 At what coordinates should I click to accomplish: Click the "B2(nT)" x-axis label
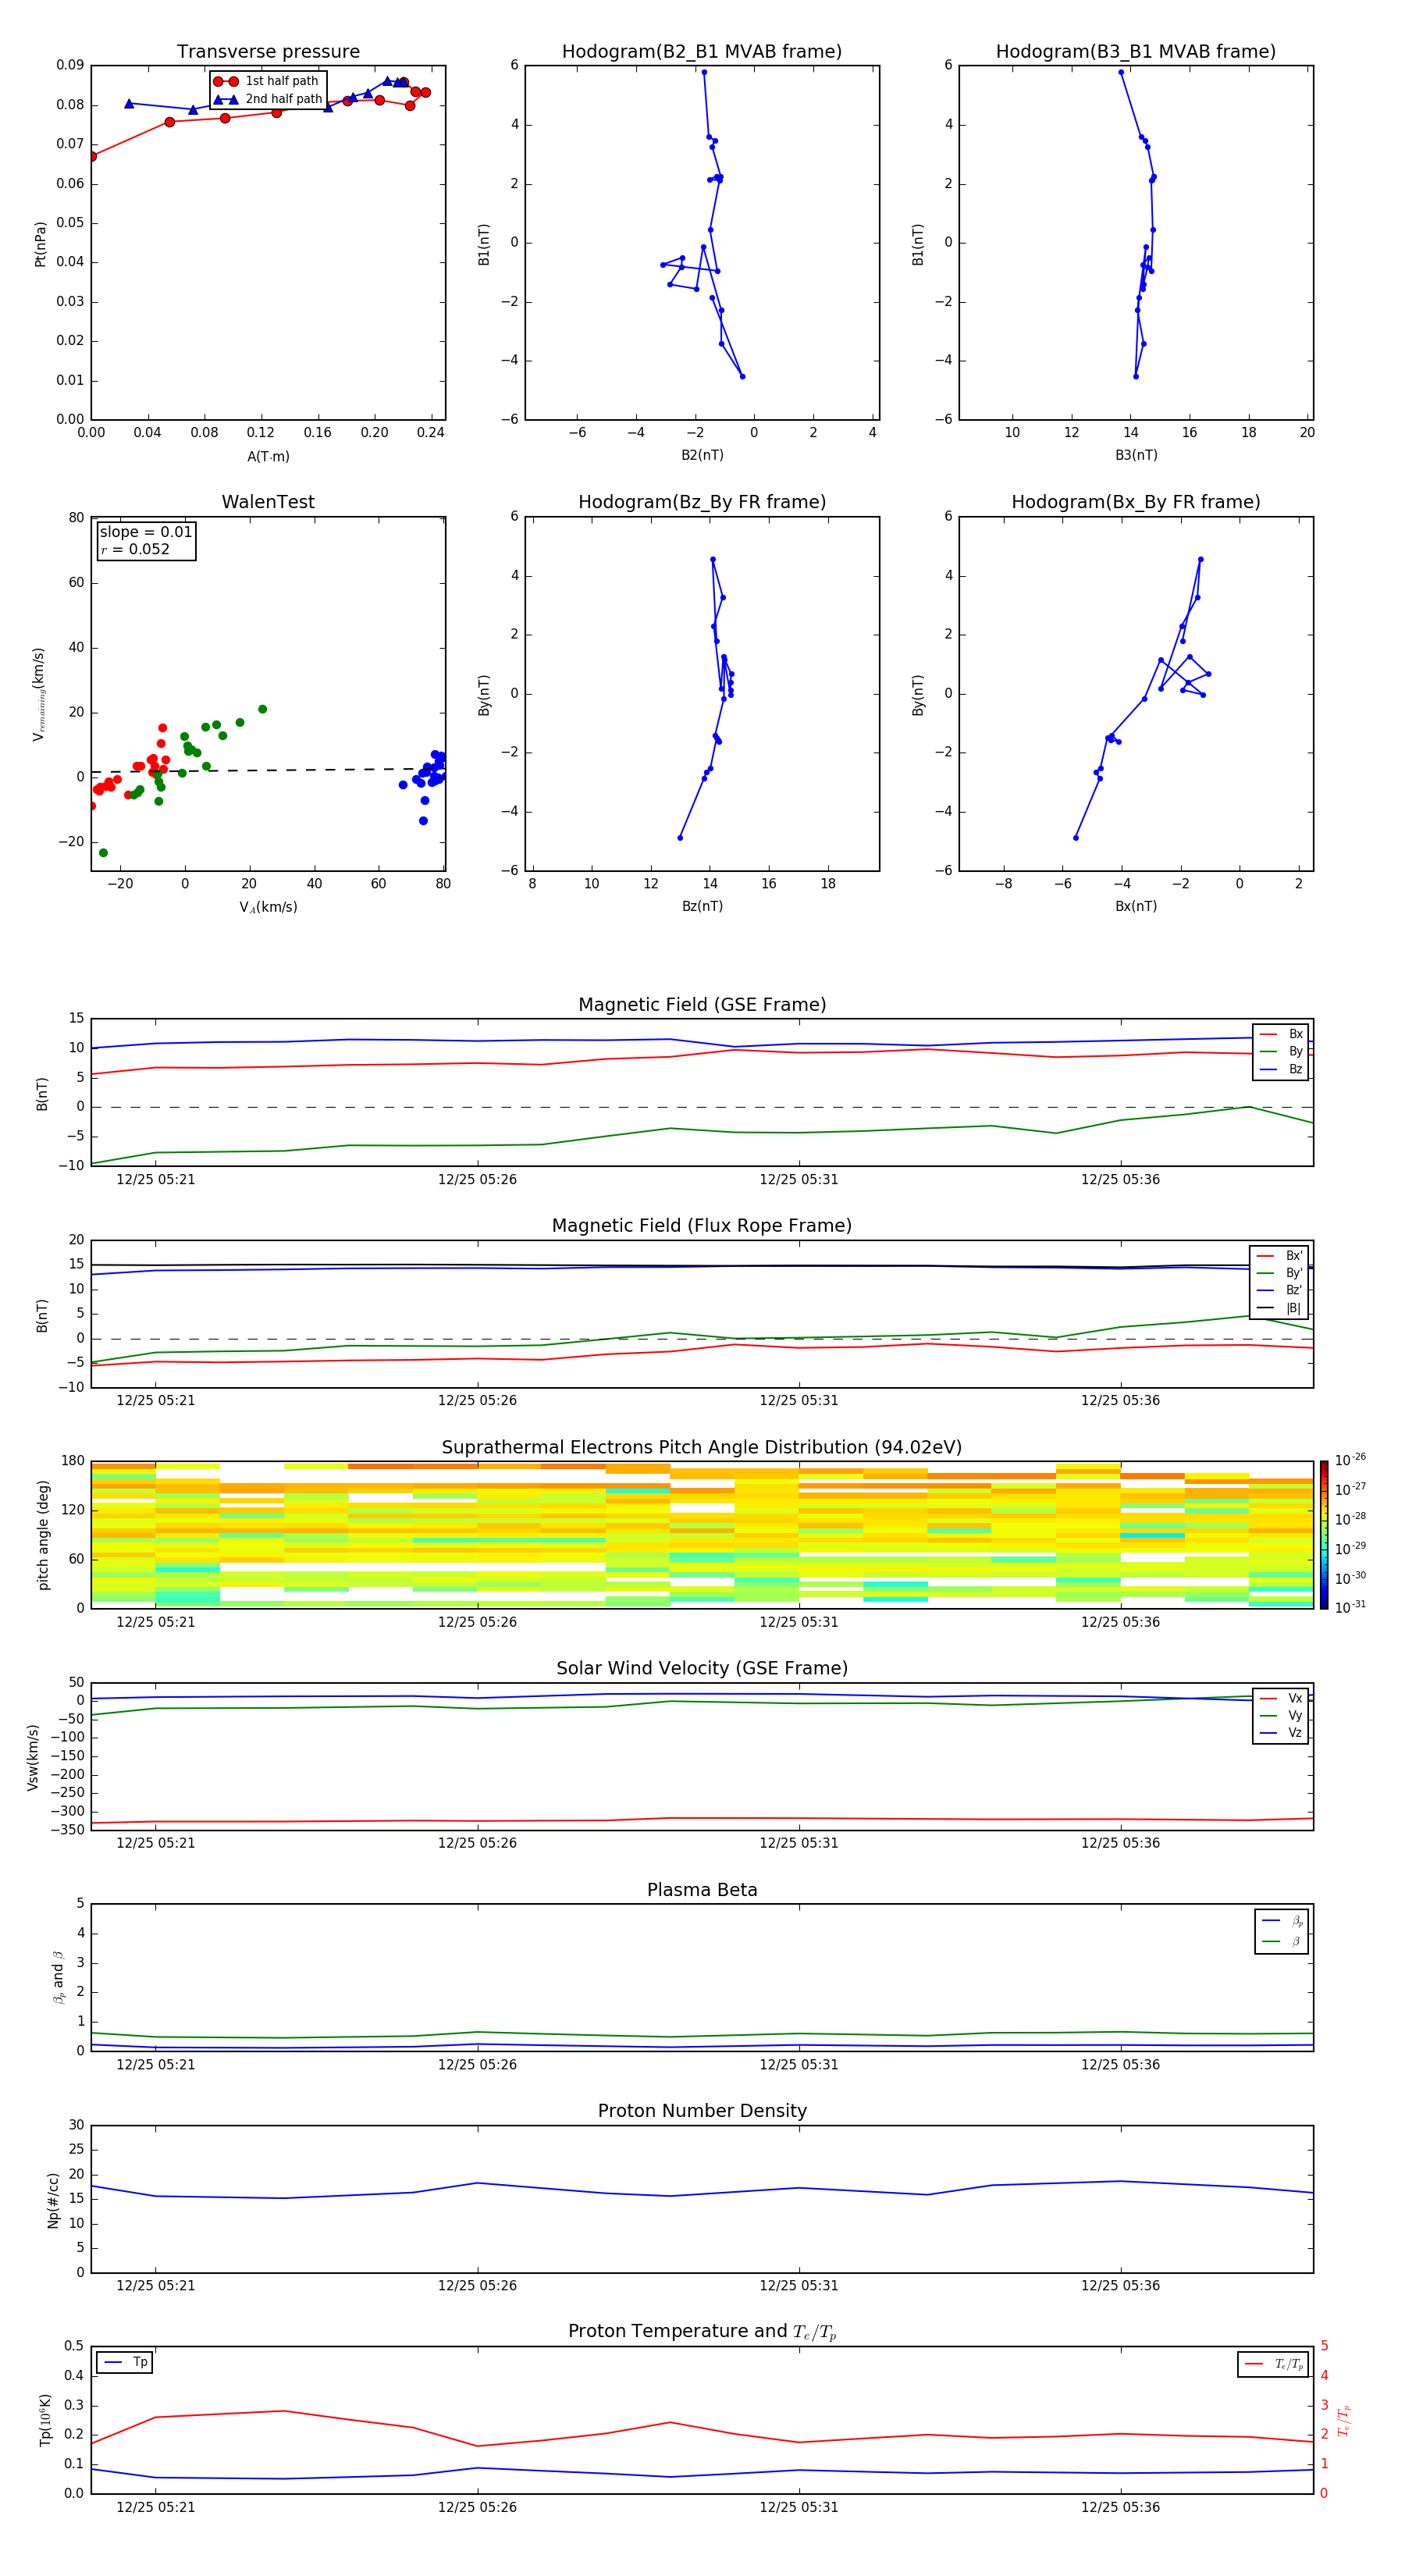point(702,456)
